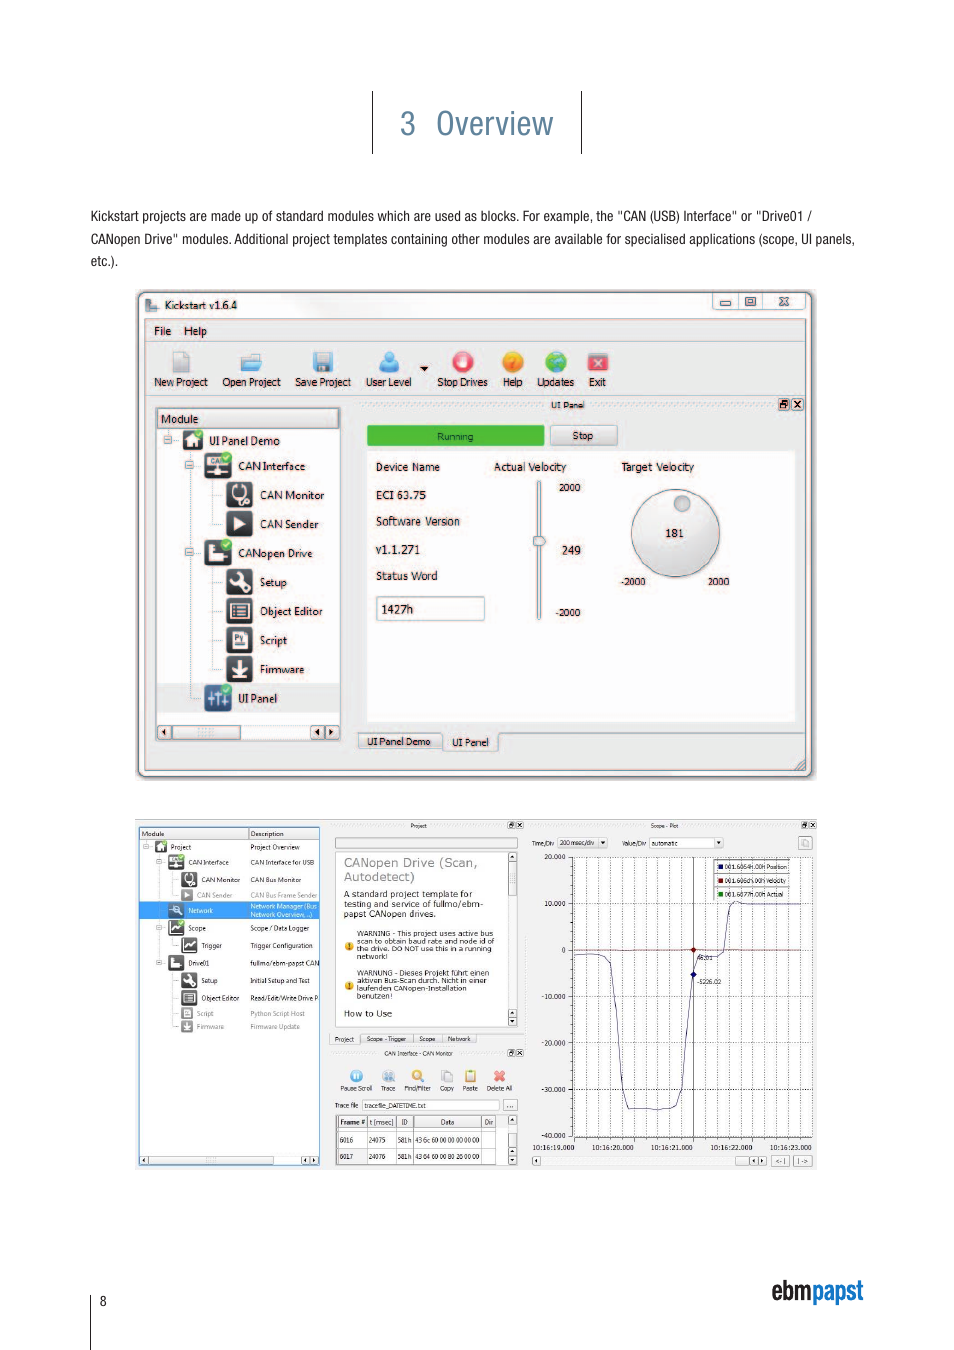
Task: Collapse the CAN Interface for USB node
Action: [159, 861]
